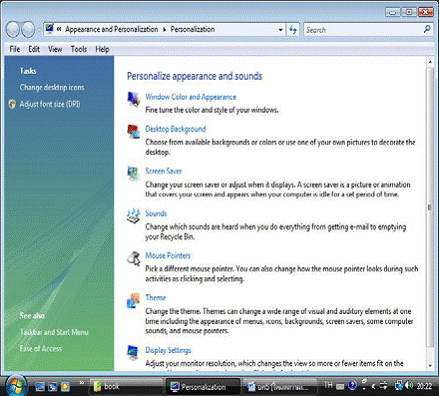Click Show Desktop quick launch icon
Screen dimensions: 439x396
tap(40, 386)
